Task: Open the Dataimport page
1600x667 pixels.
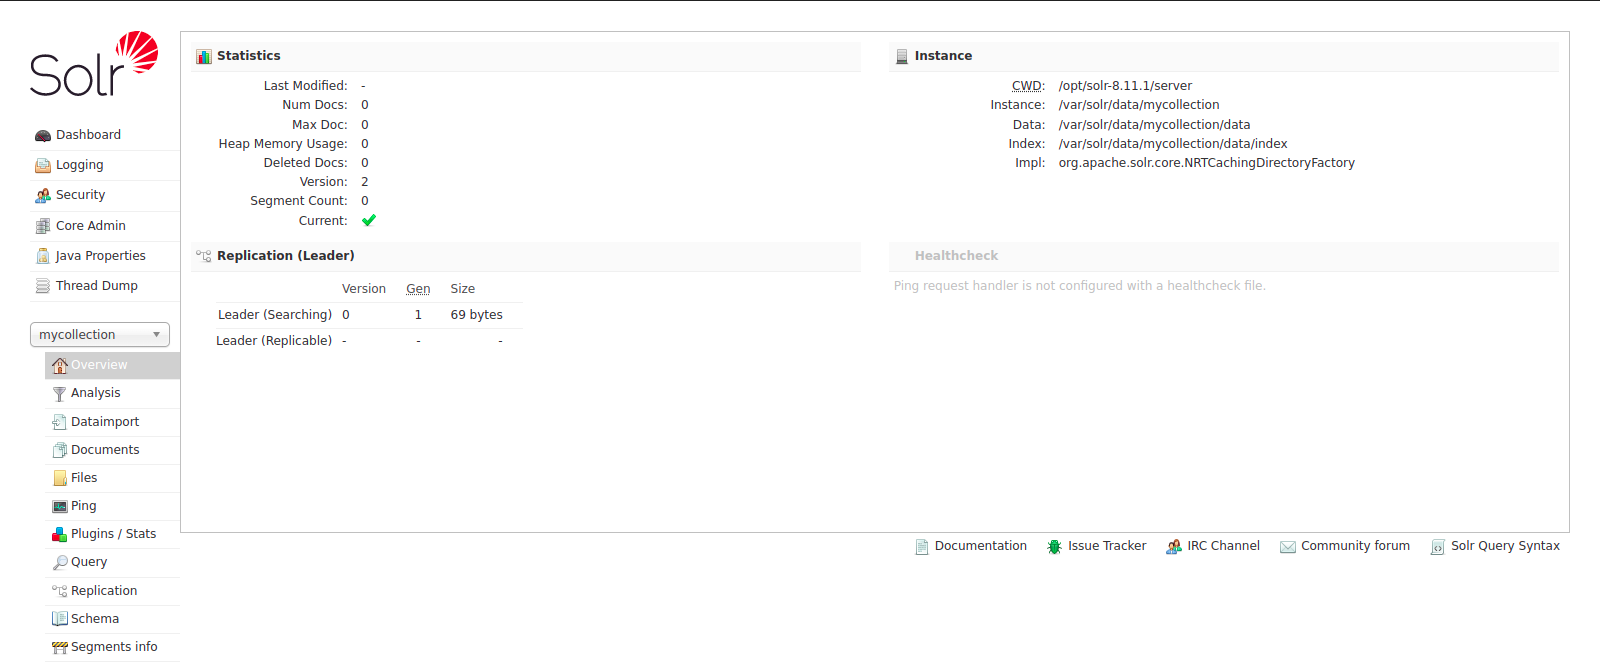Action: tap(105, 422)
